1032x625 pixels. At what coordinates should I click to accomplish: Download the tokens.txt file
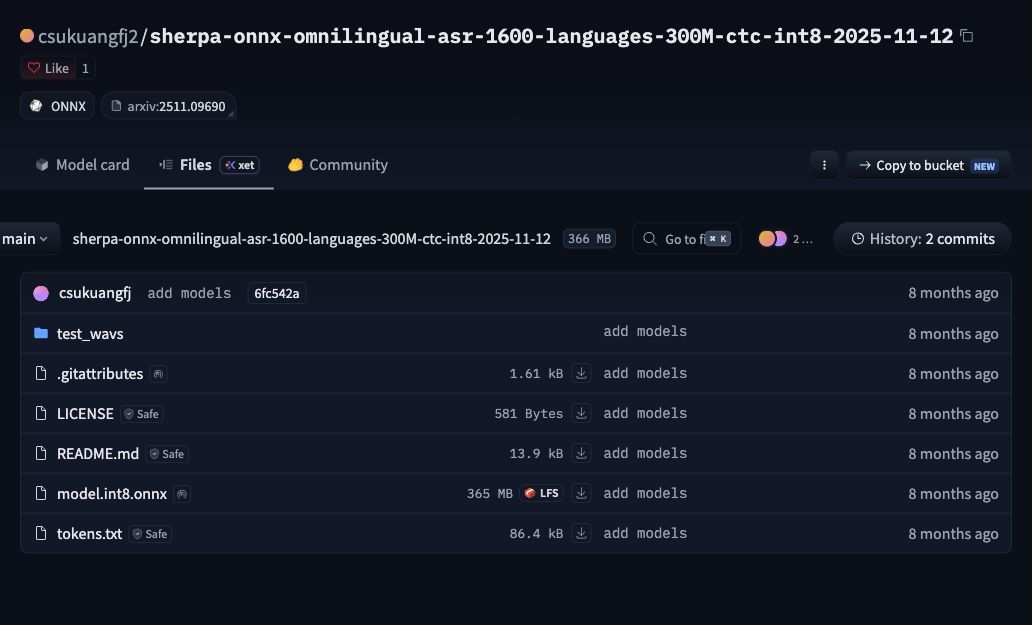pos(581,534)
